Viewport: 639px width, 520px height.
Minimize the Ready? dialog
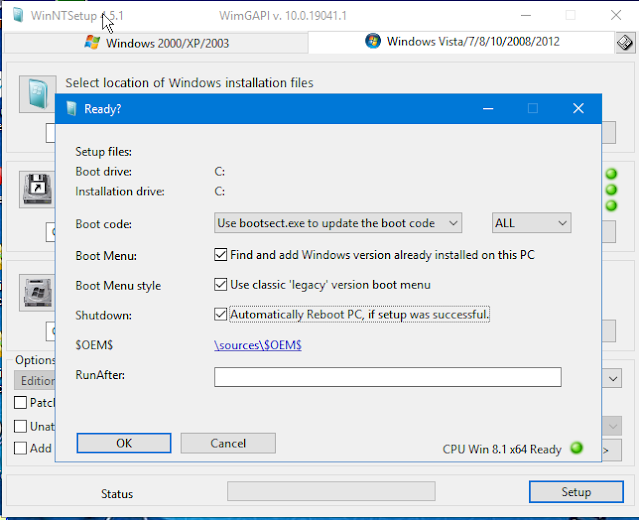[x=488, y=108]
